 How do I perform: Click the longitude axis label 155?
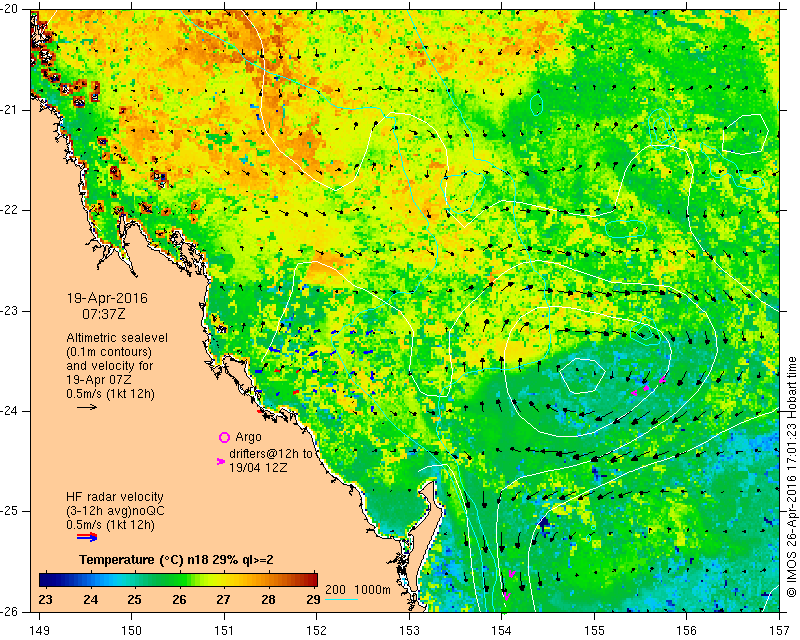(594, 631)
